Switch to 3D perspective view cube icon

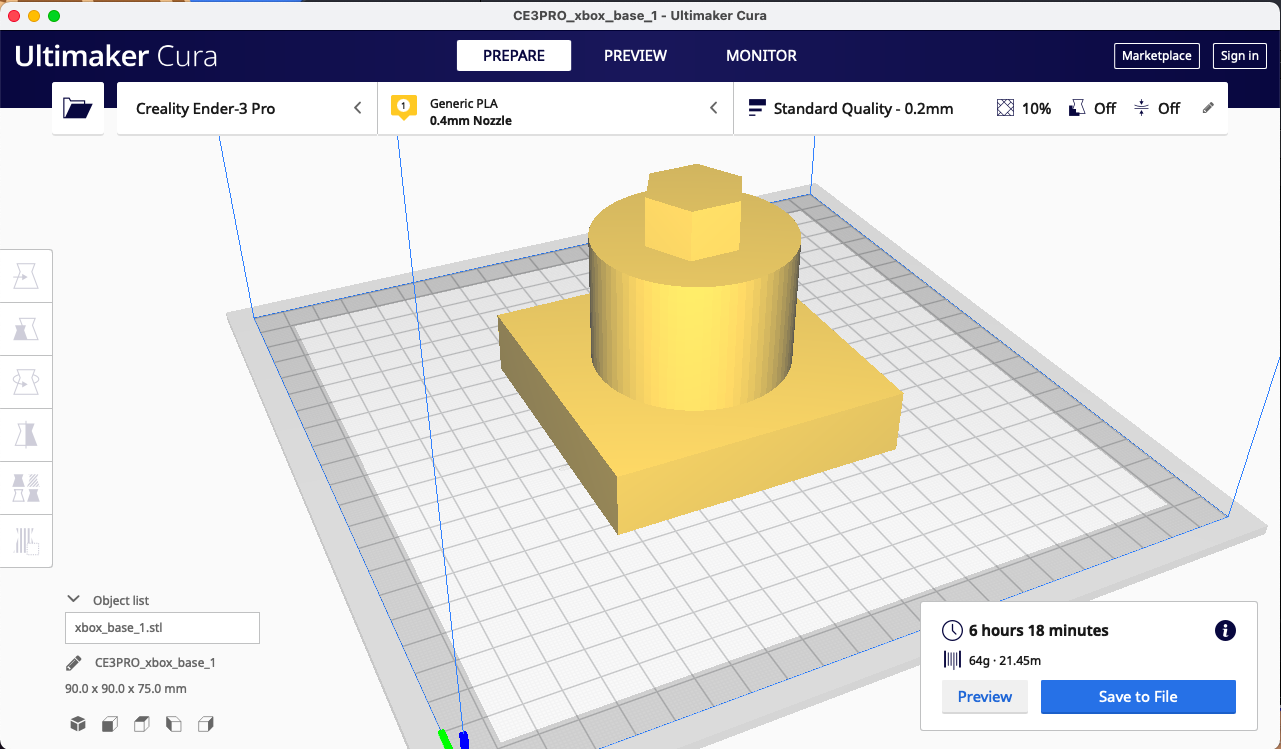(x=77, y=723)
